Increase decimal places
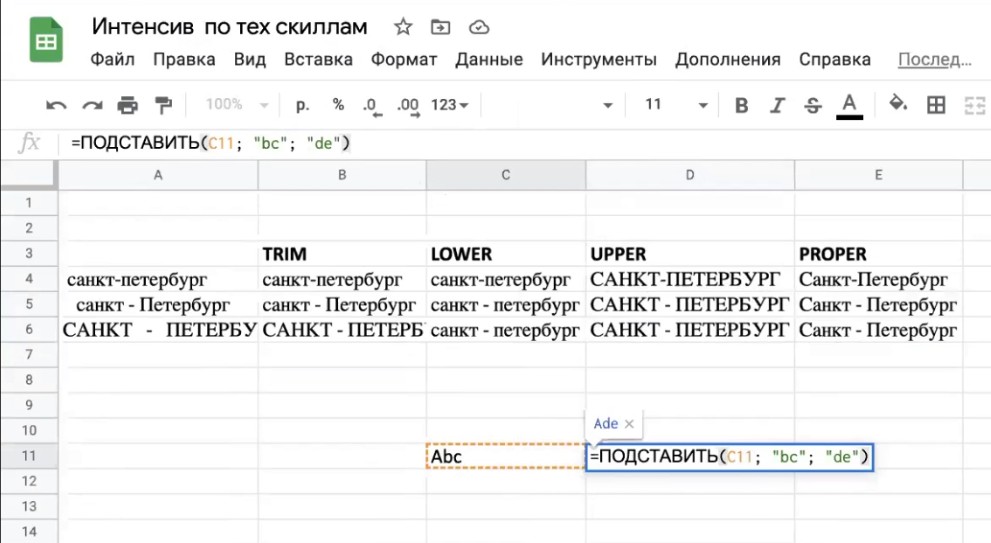This screenshot has height=543, width=991. 408,106
